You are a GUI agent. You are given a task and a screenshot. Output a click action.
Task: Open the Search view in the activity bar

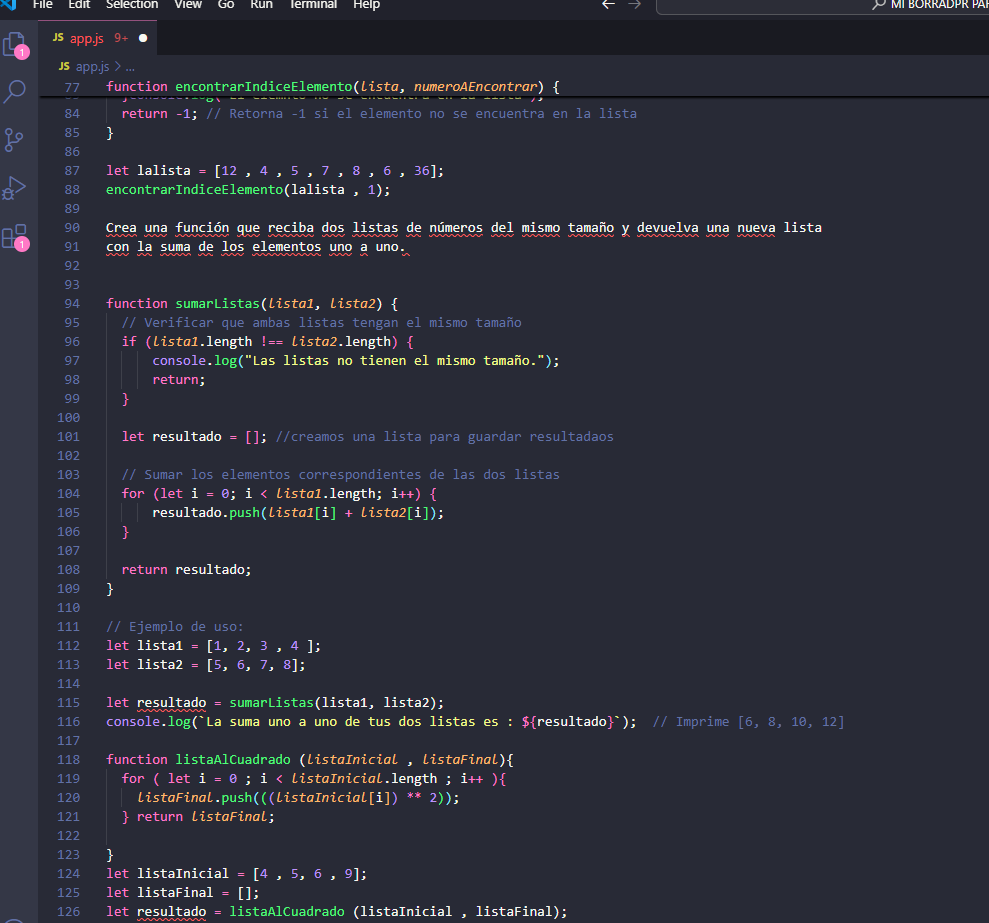click(x=15, y=91)
